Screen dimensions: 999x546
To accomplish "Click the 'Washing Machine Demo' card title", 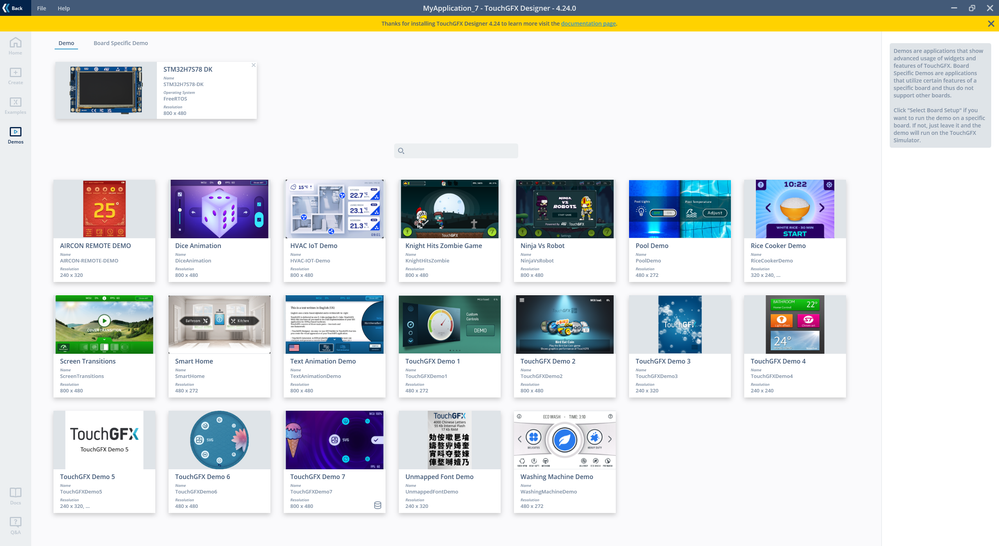I will (557, 477).
